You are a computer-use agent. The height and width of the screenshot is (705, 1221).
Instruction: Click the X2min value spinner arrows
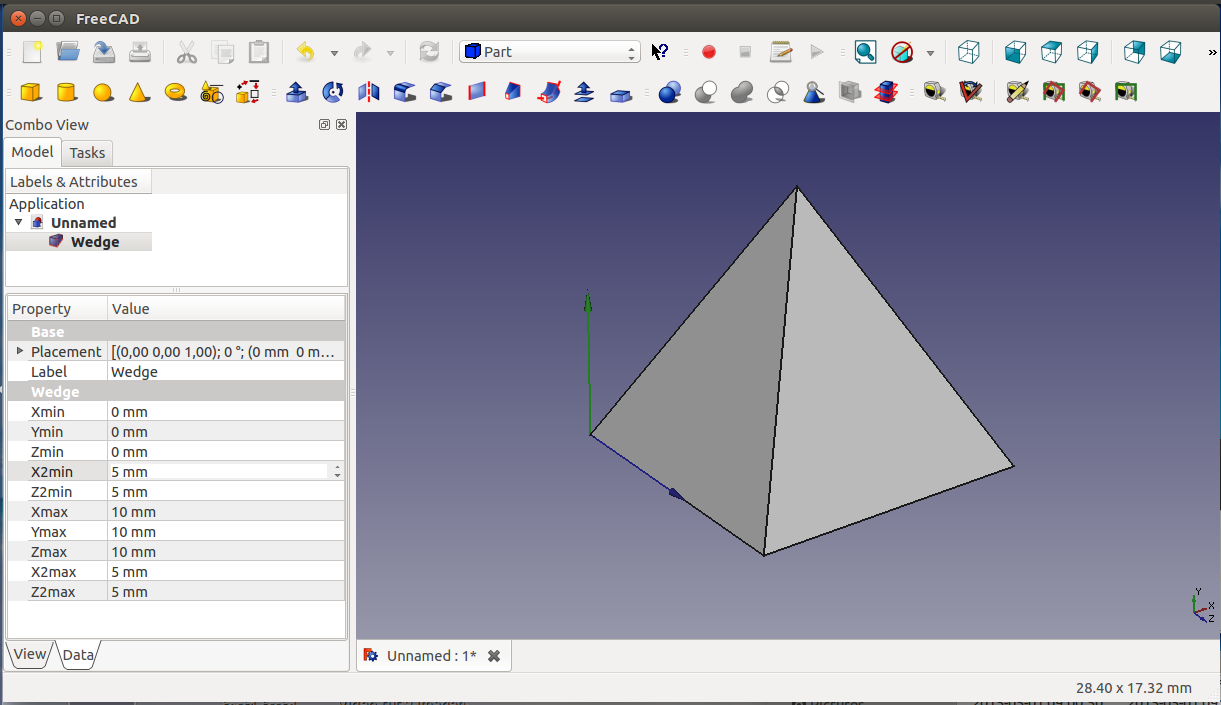coord(337,472)
